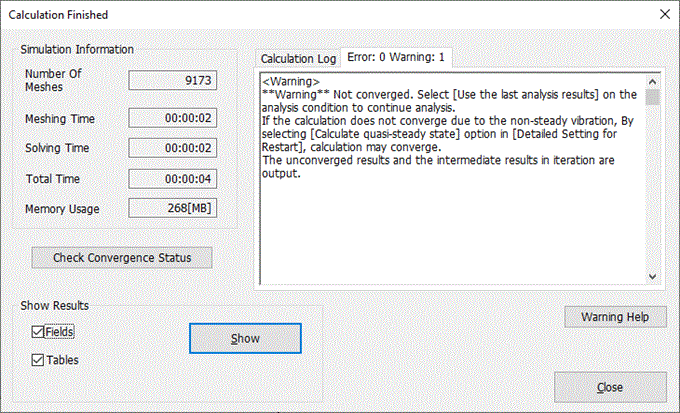This screenshot has width=680, height=413.
Task: Click the Solving Time value field
Action: (173, 149)
